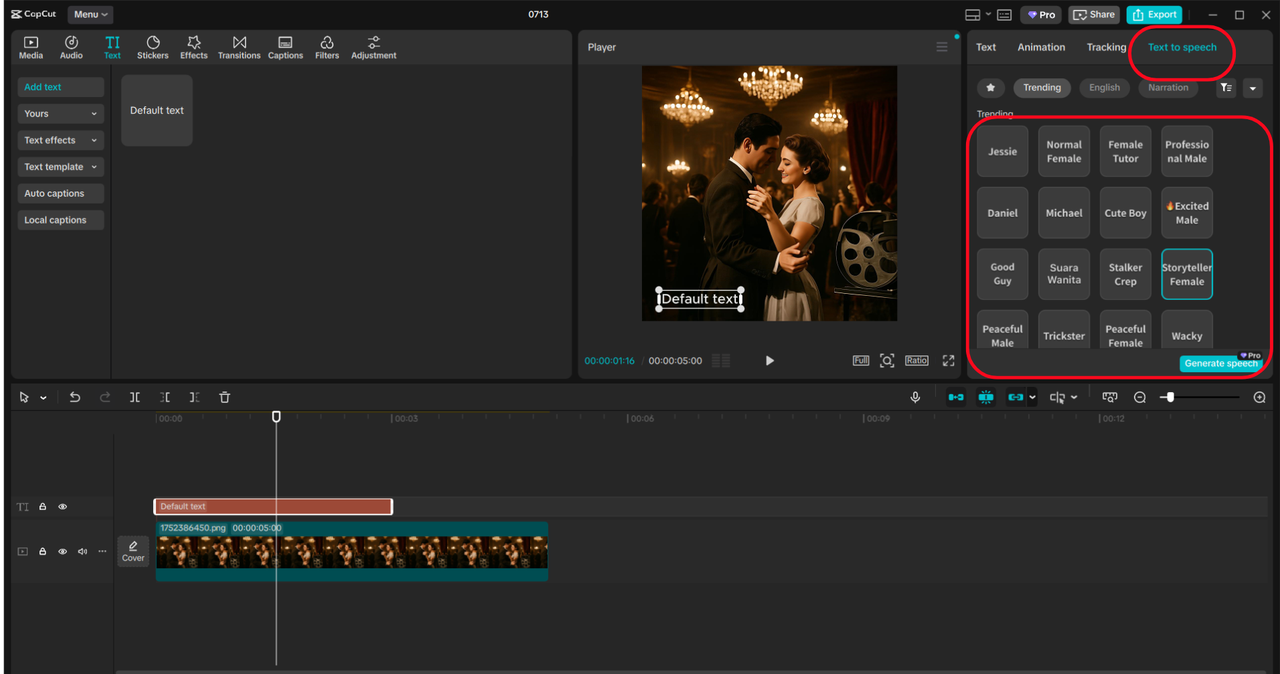The width and height of the screenshot is (1280, 674).
Task: Click the microphone record voiceover icon
Action: pyautogui.click(x=915, y=397)
